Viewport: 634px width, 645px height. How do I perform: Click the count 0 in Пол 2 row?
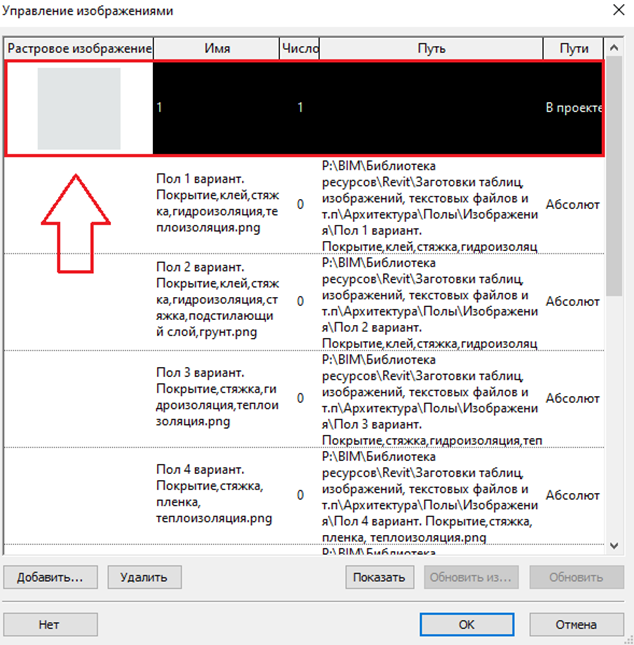(300, 301)
